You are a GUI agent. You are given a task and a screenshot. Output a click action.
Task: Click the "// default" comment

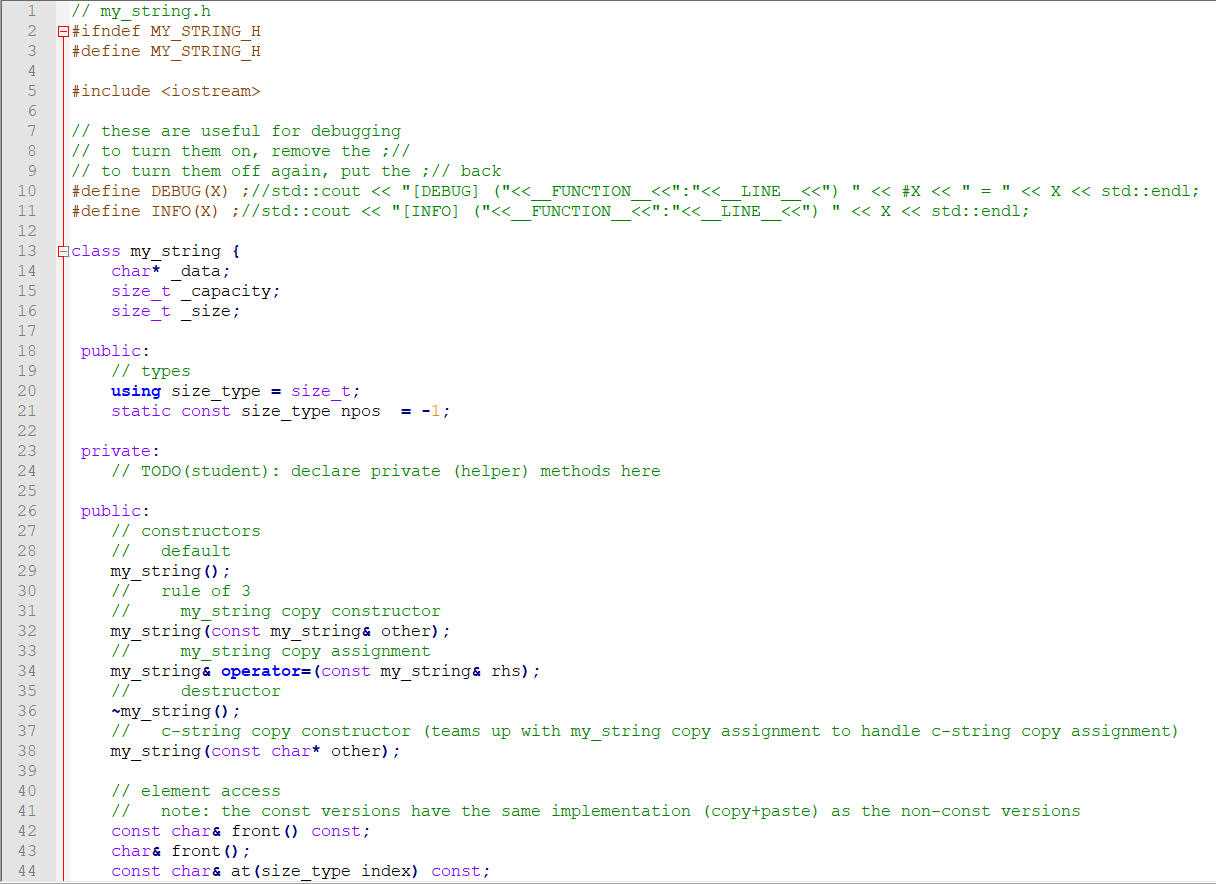point(171,551)
